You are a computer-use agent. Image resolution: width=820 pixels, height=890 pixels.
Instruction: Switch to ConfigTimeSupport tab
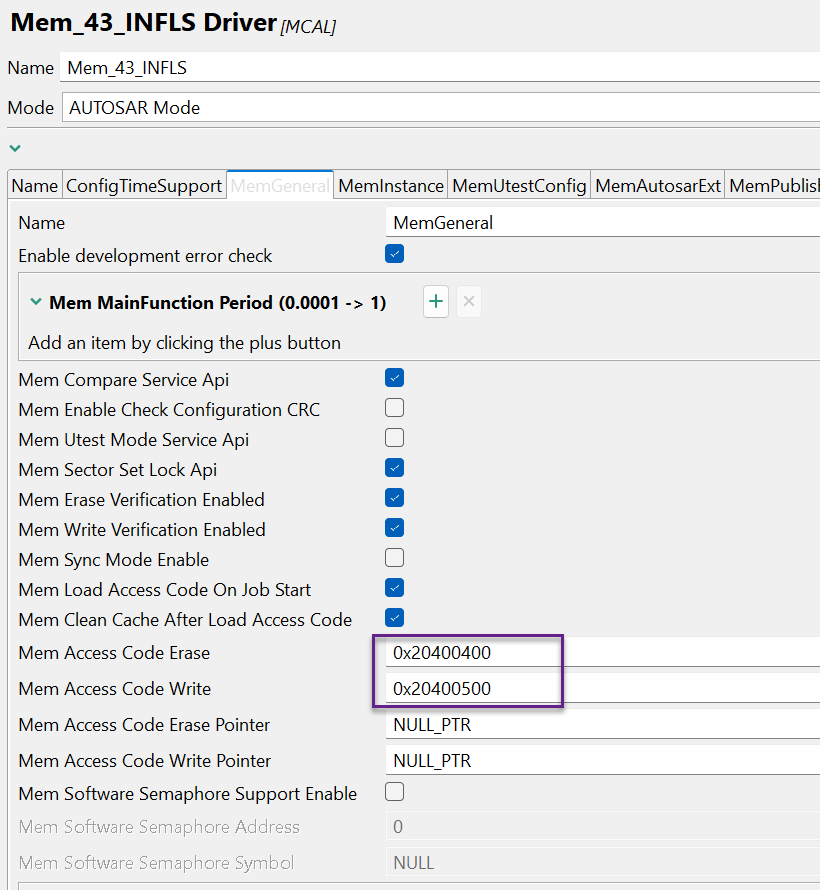point(144,186)
